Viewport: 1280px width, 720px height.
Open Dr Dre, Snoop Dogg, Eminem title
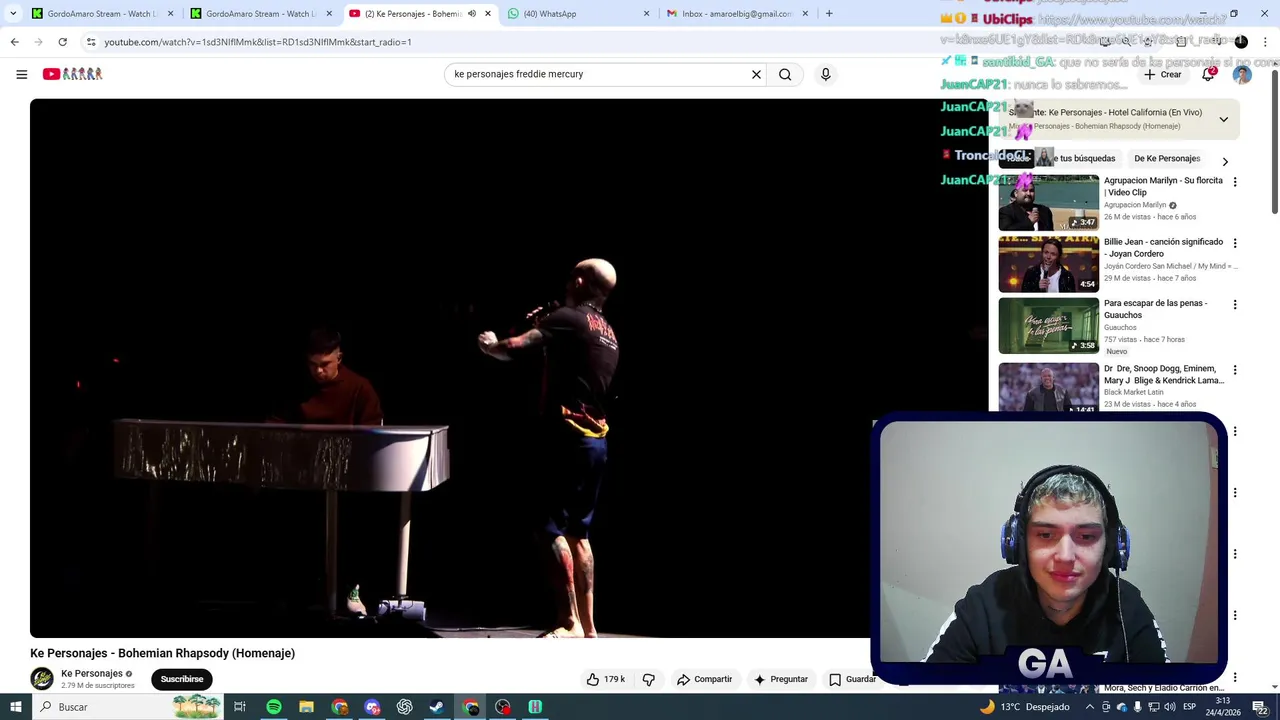click(1163, 375)
